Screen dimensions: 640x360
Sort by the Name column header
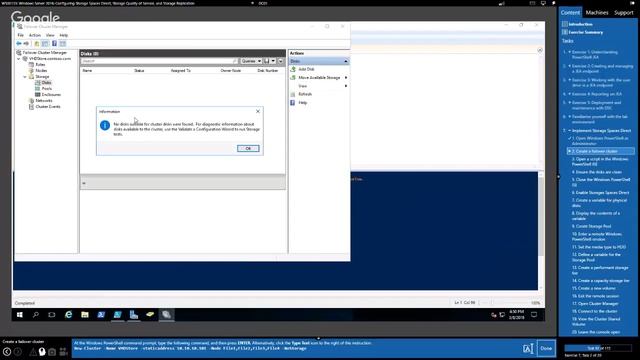pos(87,71)
